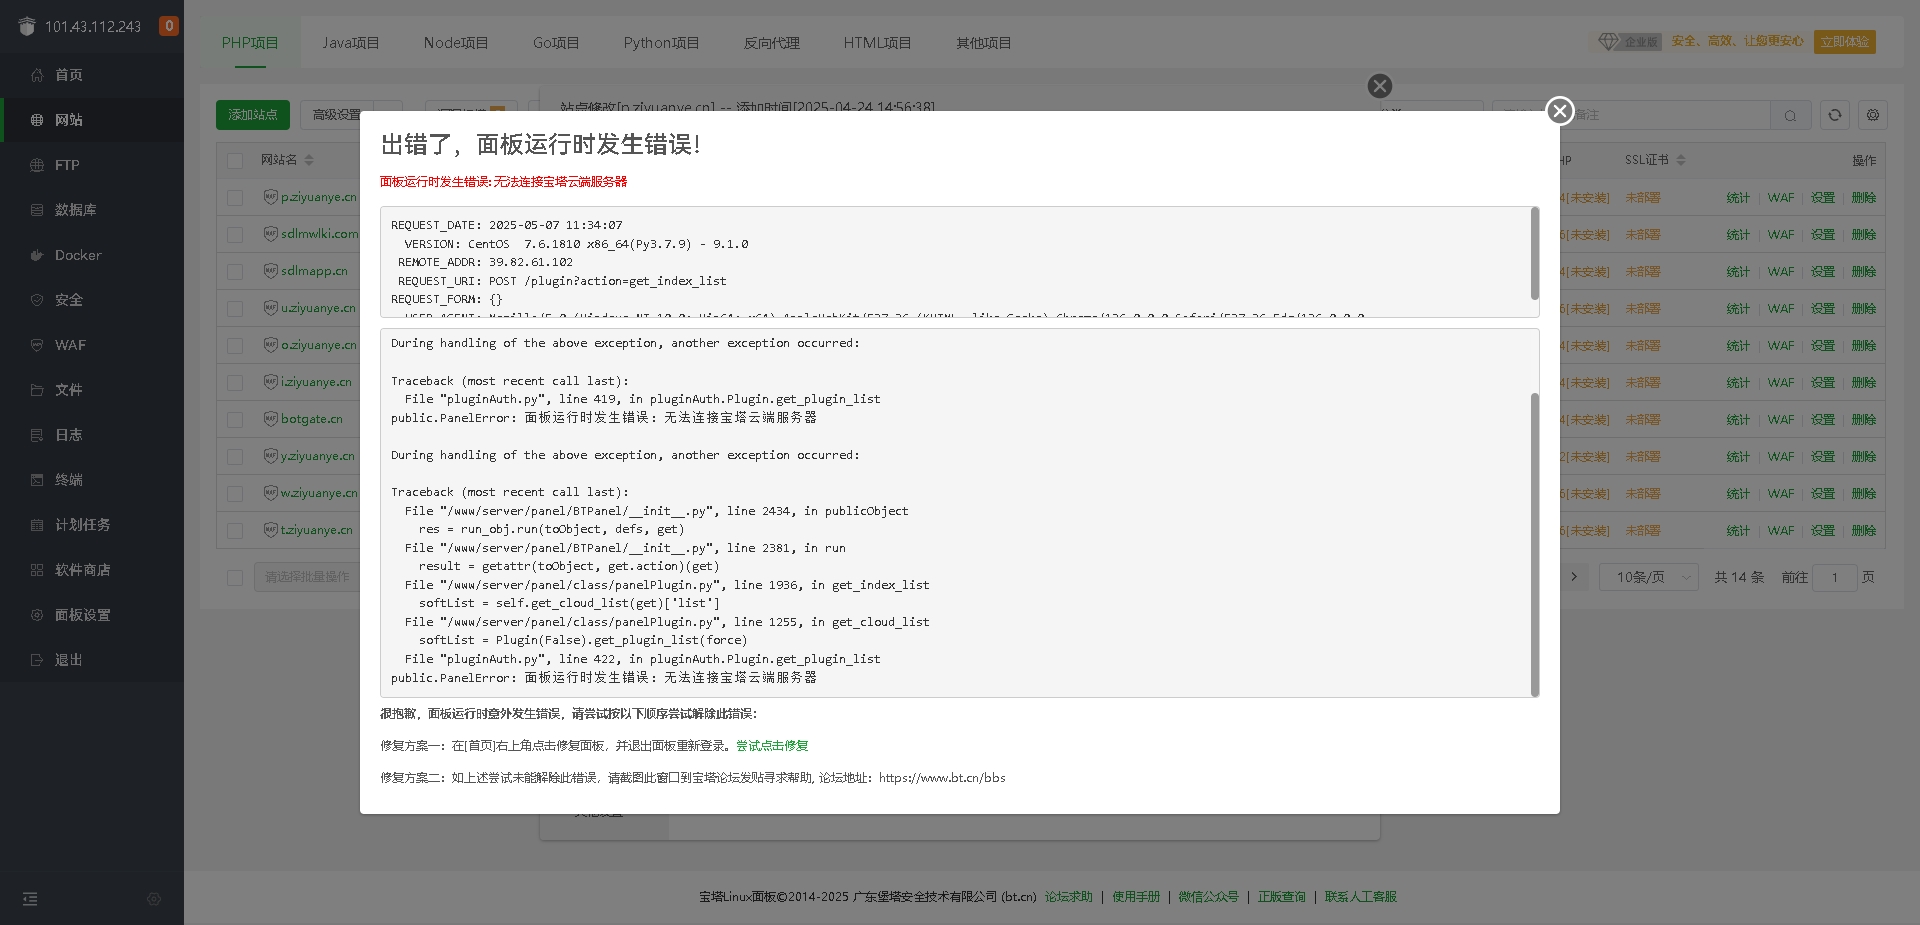Click the 安全 shield icon
This screenshot has width=1920, height=925.
click(37, 300)
